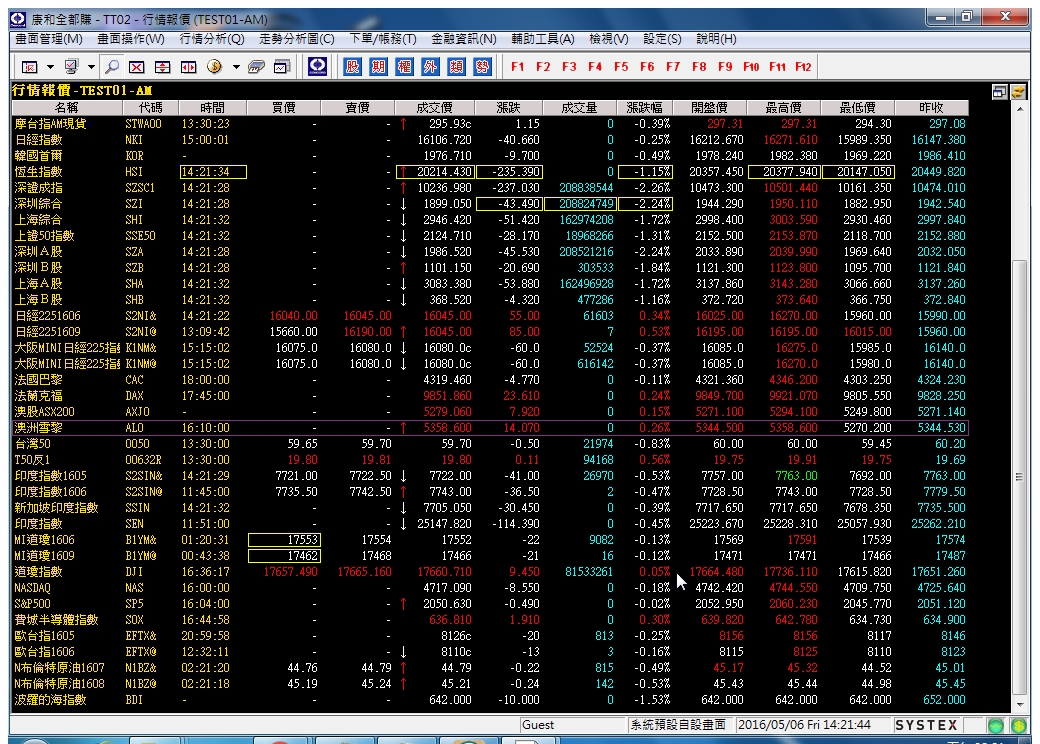Click the gold dollar coin icon
The image size is (1040, 744).
click(214, 67)
